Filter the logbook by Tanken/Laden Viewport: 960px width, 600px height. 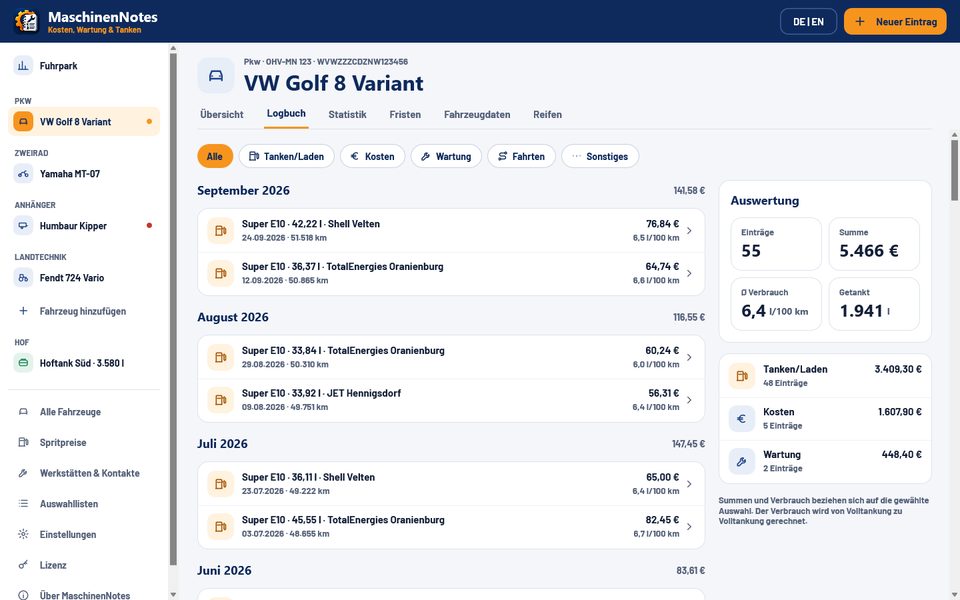[x=287, y=156]
